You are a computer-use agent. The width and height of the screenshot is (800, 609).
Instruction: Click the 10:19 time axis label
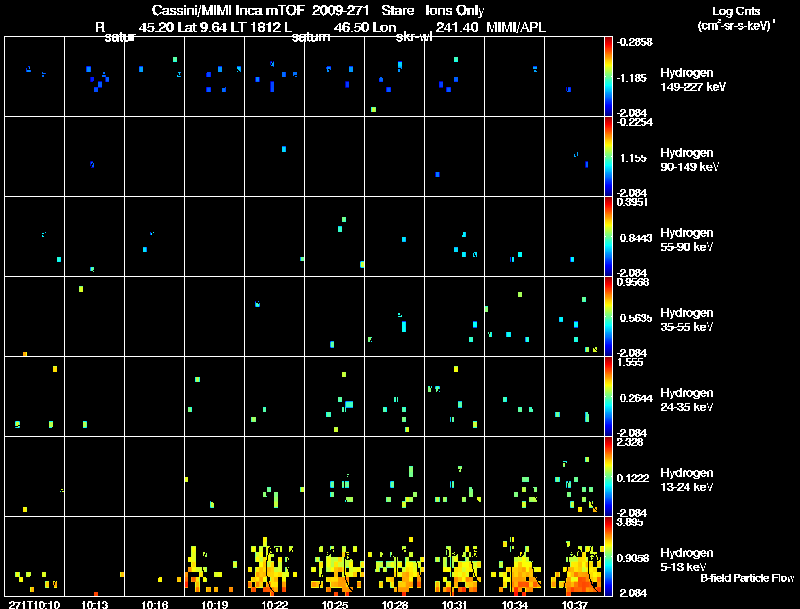coord(214,604)
